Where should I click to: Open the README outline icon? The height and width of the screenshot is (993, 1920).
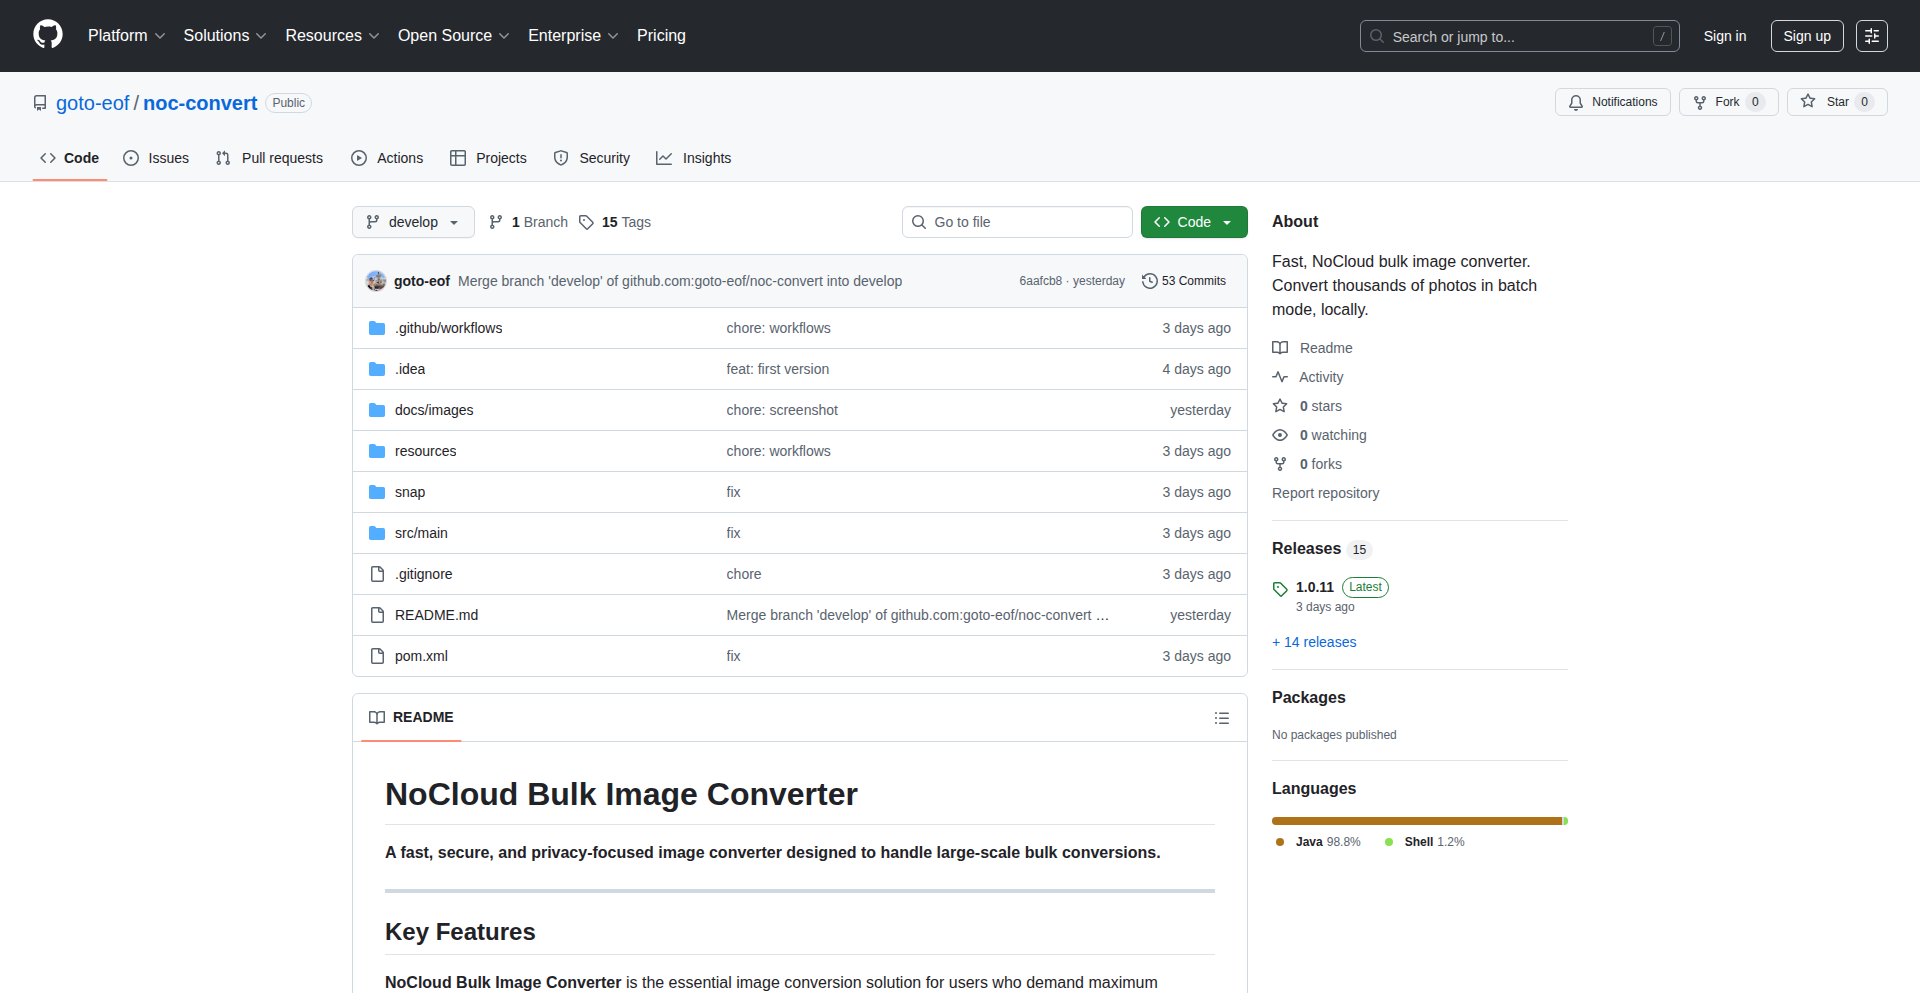1221,718
